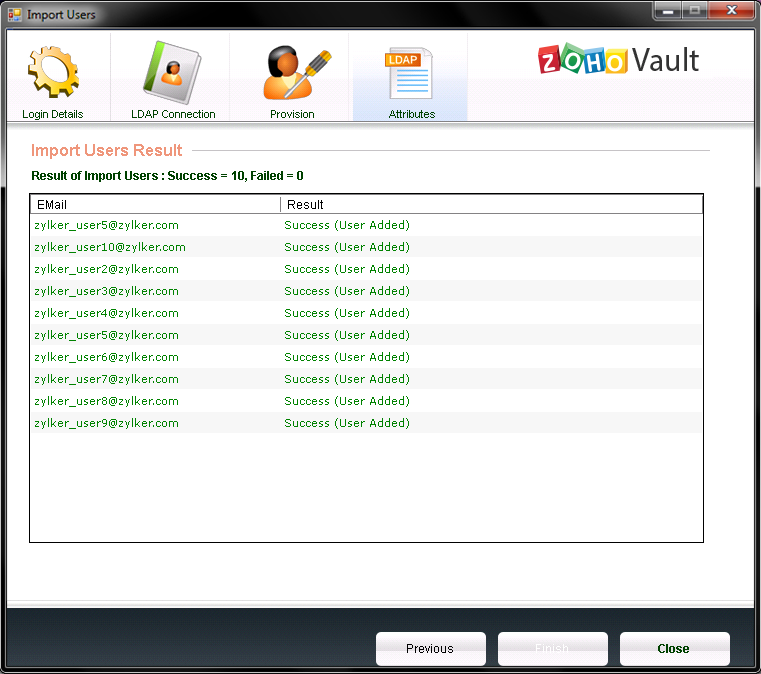This screenshot has width=761, height=674.
Task: Select the zylker_user9@zylker.com row
Action: point(106,423)
